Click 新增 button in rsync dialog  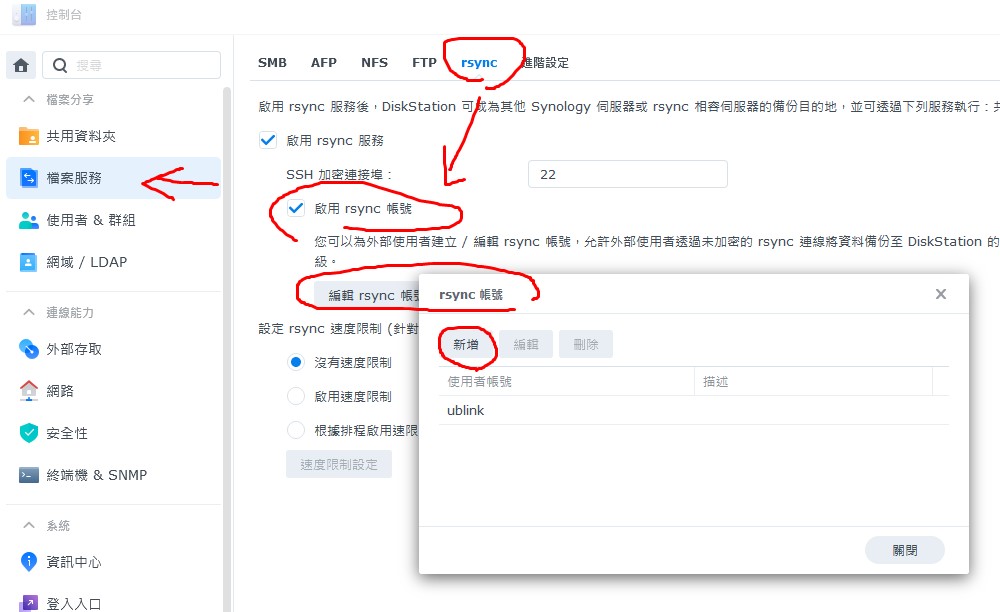click(x=467, y=344)
